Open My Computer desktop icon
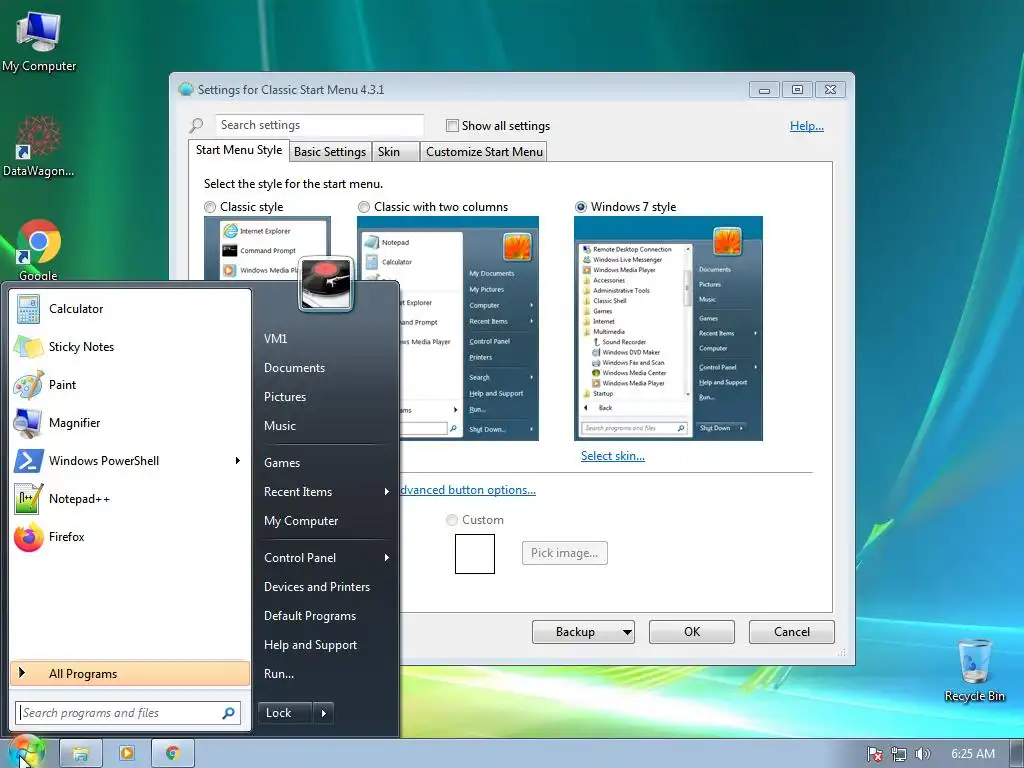The image size is (1024, 768). (39, 42)
